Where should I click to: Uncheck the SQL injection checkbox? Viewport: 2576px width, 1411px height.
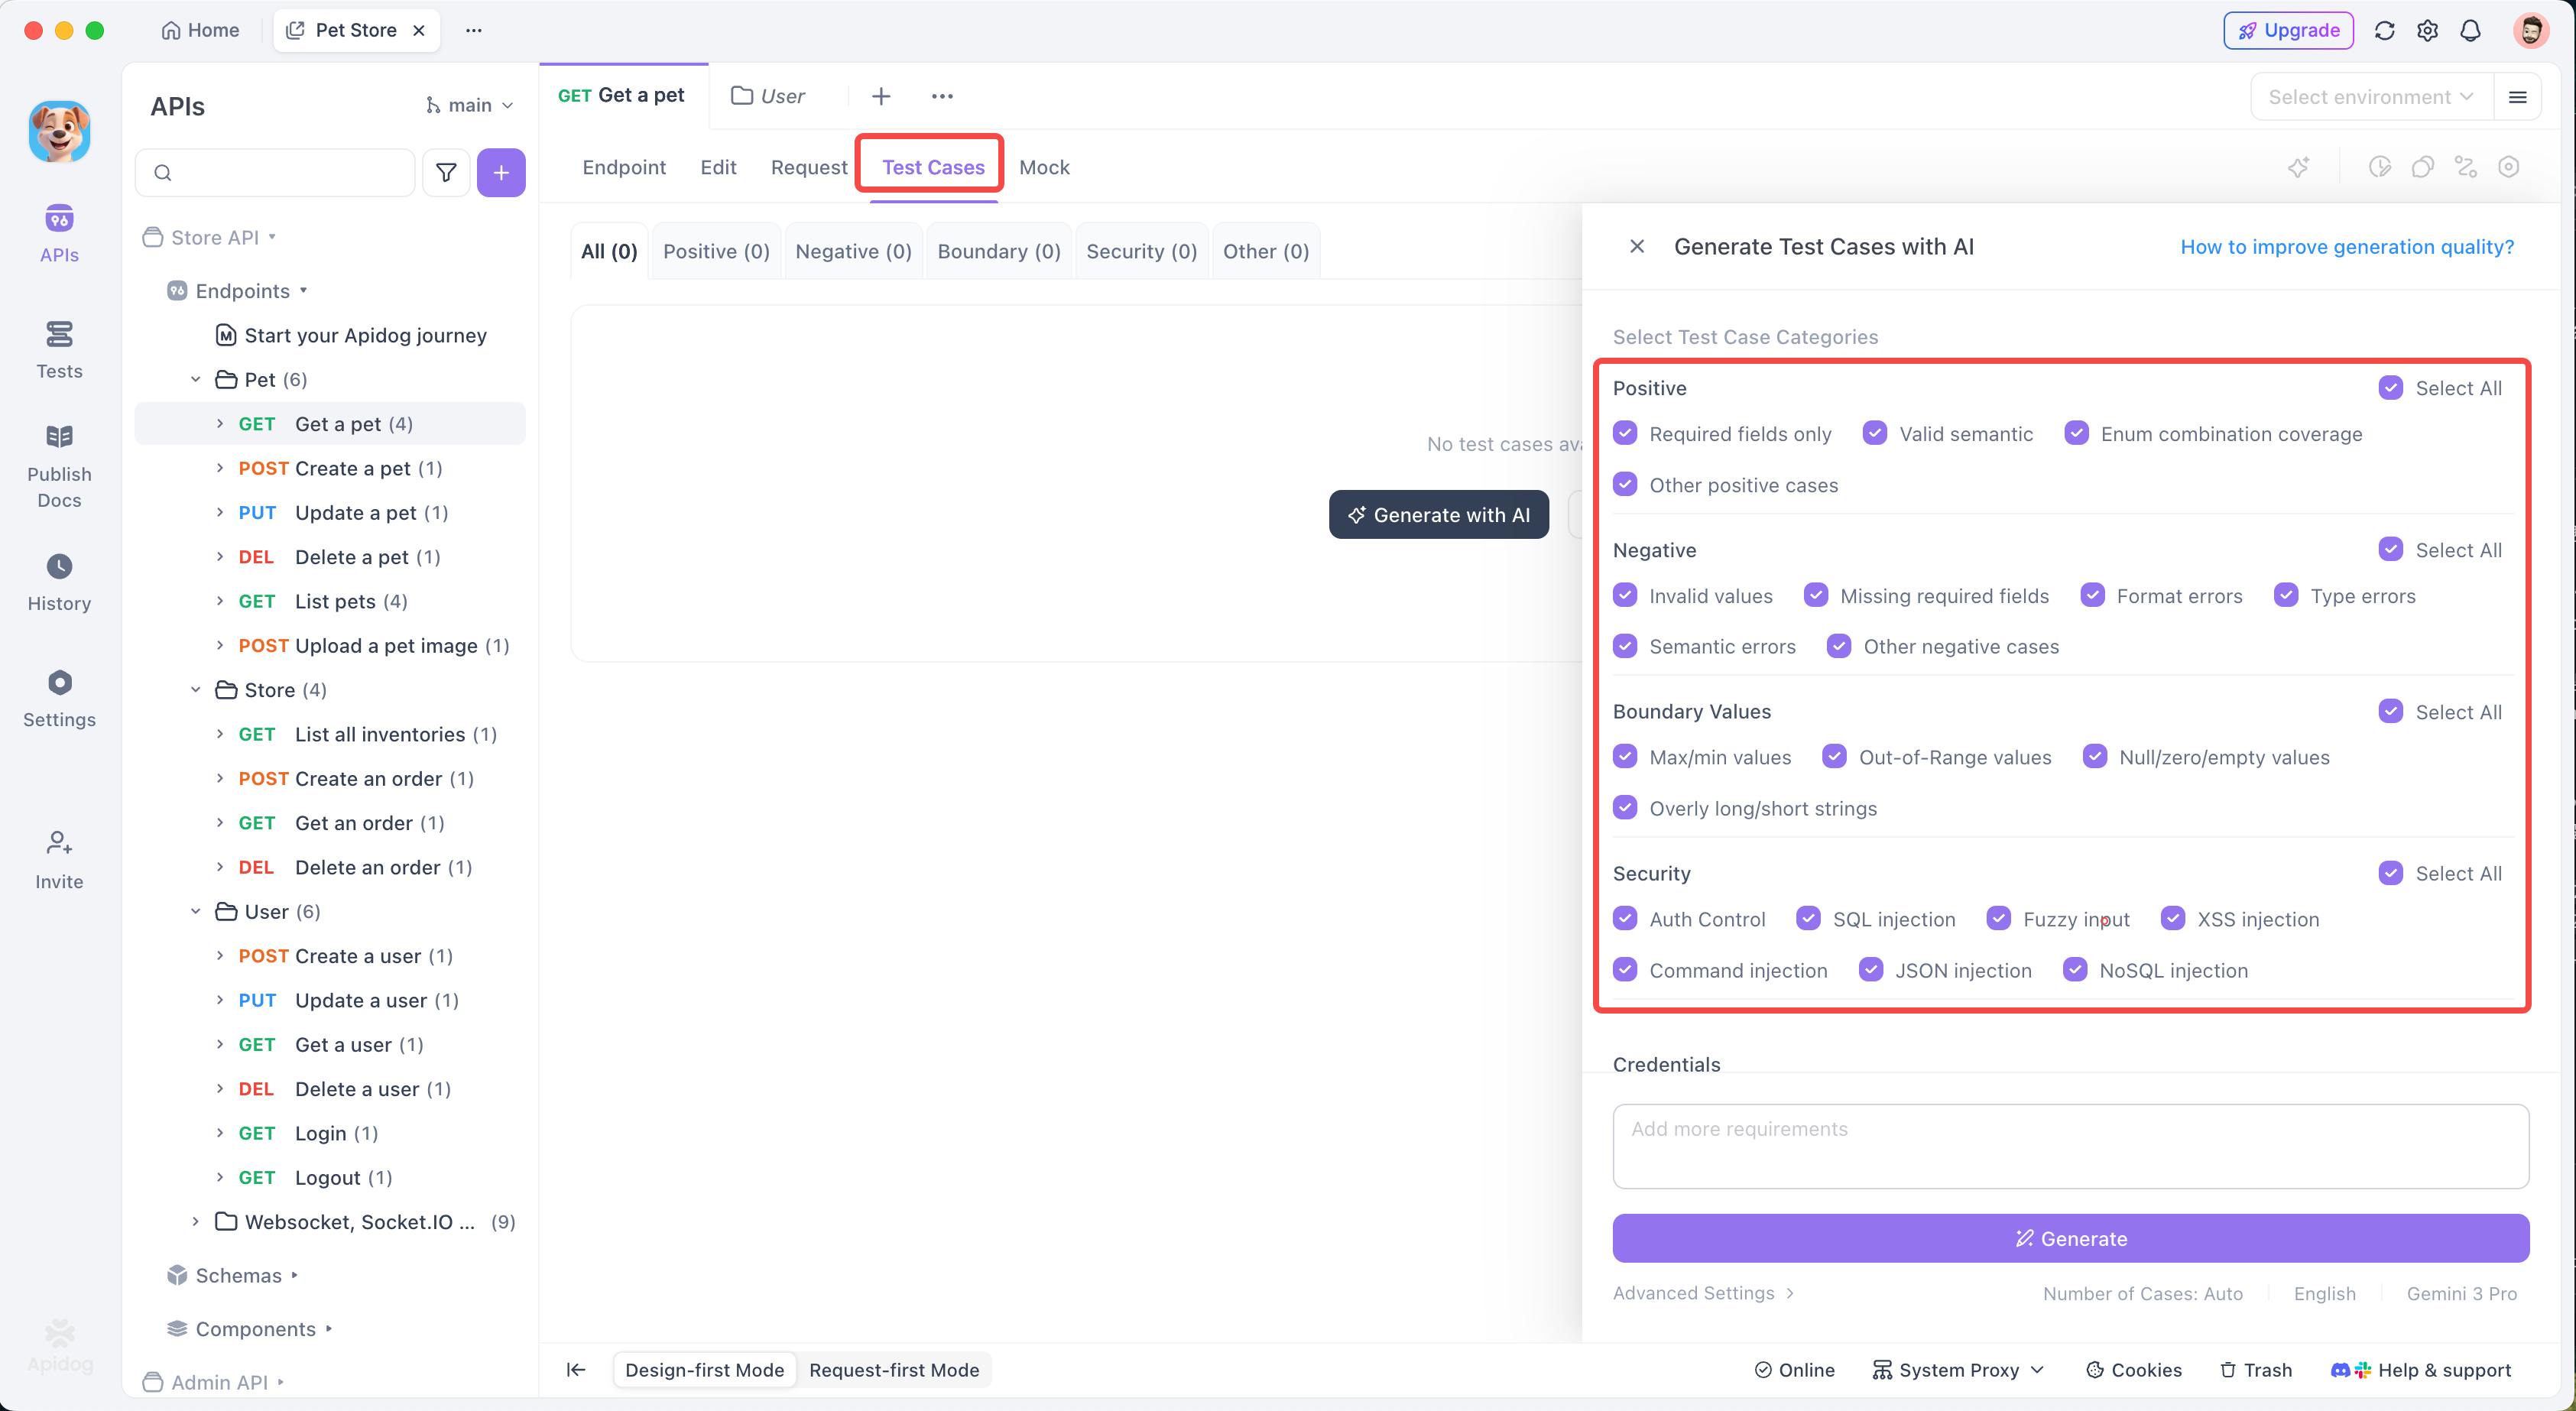tap(1808, 918)
